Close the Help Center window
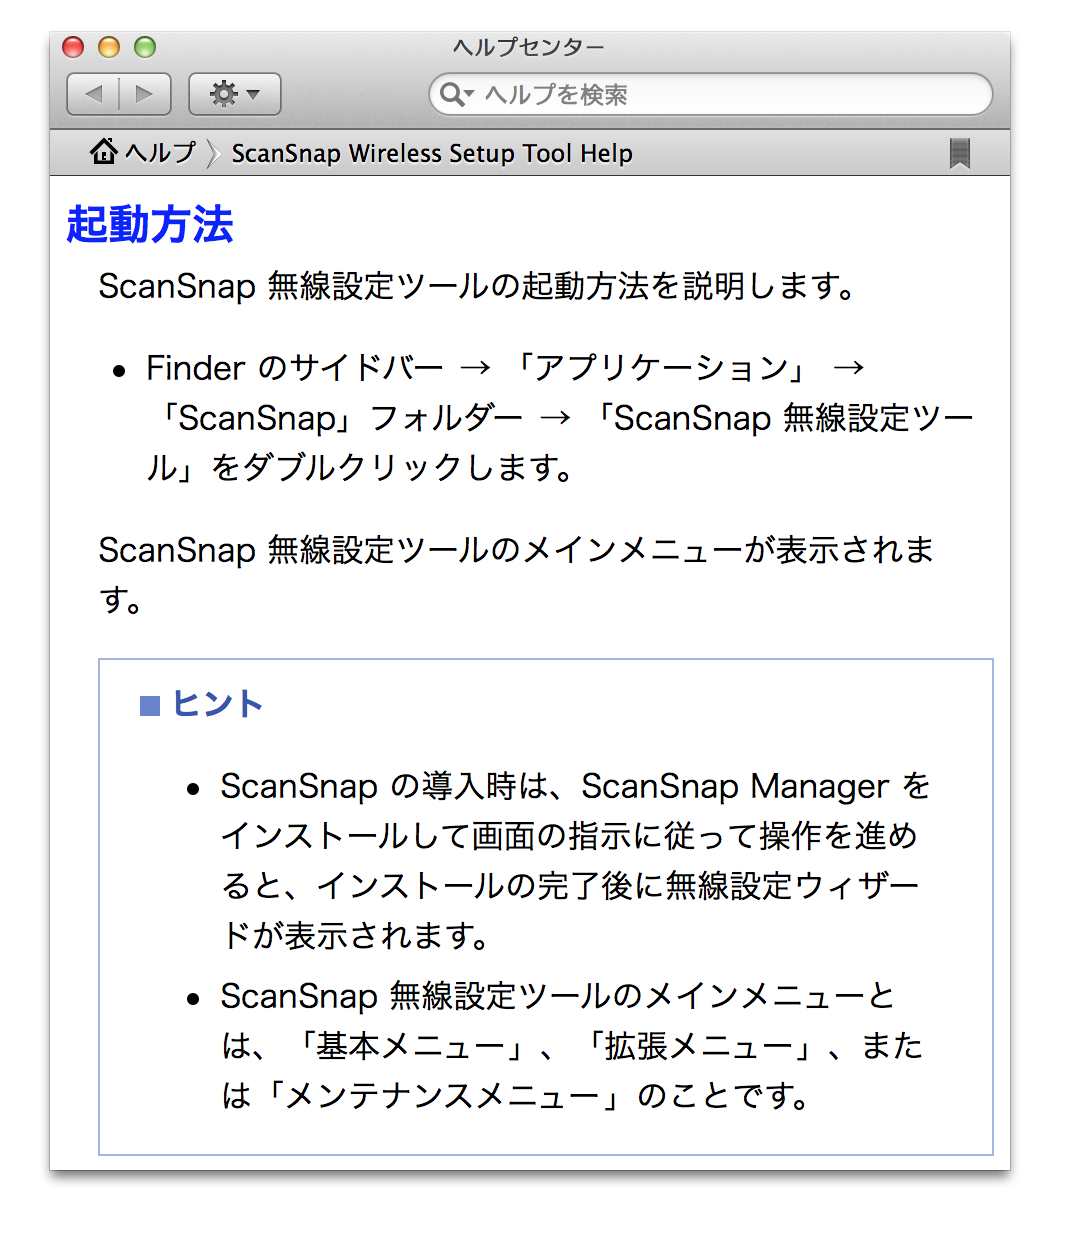 coord(73,47)
